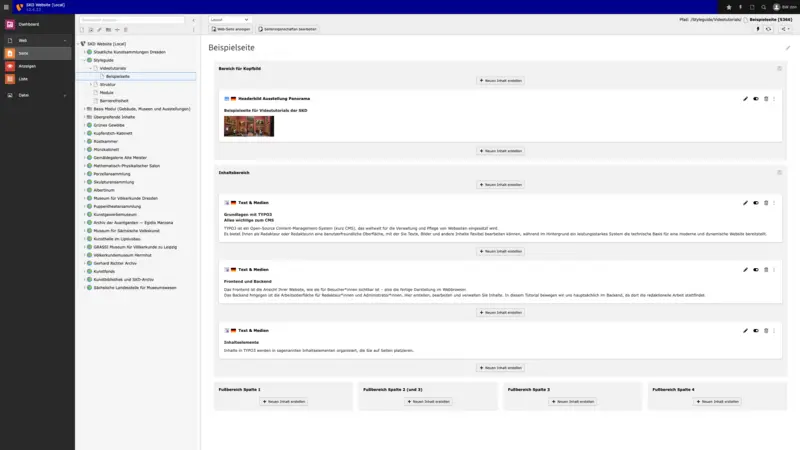This screenshot has width=800, height=450.
Task: Expand the Grünes Gewölbe tree node
Action: tap(84, 125)
